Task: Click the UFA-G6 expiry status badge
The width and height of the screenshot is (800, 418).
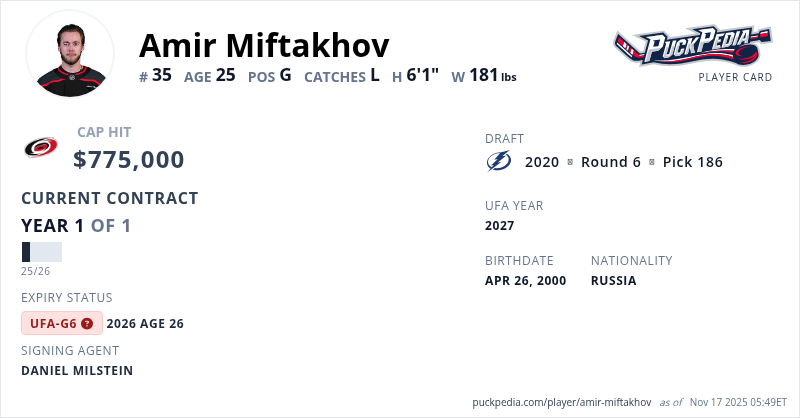Action: point(61,323)
